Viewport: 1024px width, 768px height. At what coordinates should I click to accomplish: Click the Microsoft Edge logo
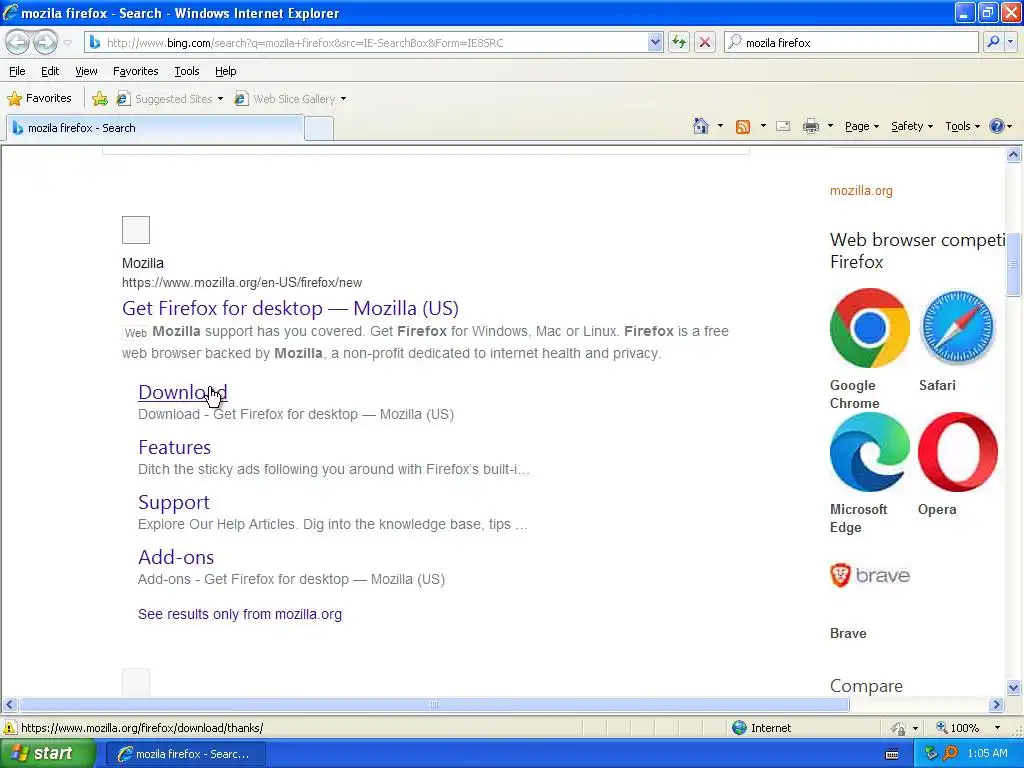pos(869,452)
